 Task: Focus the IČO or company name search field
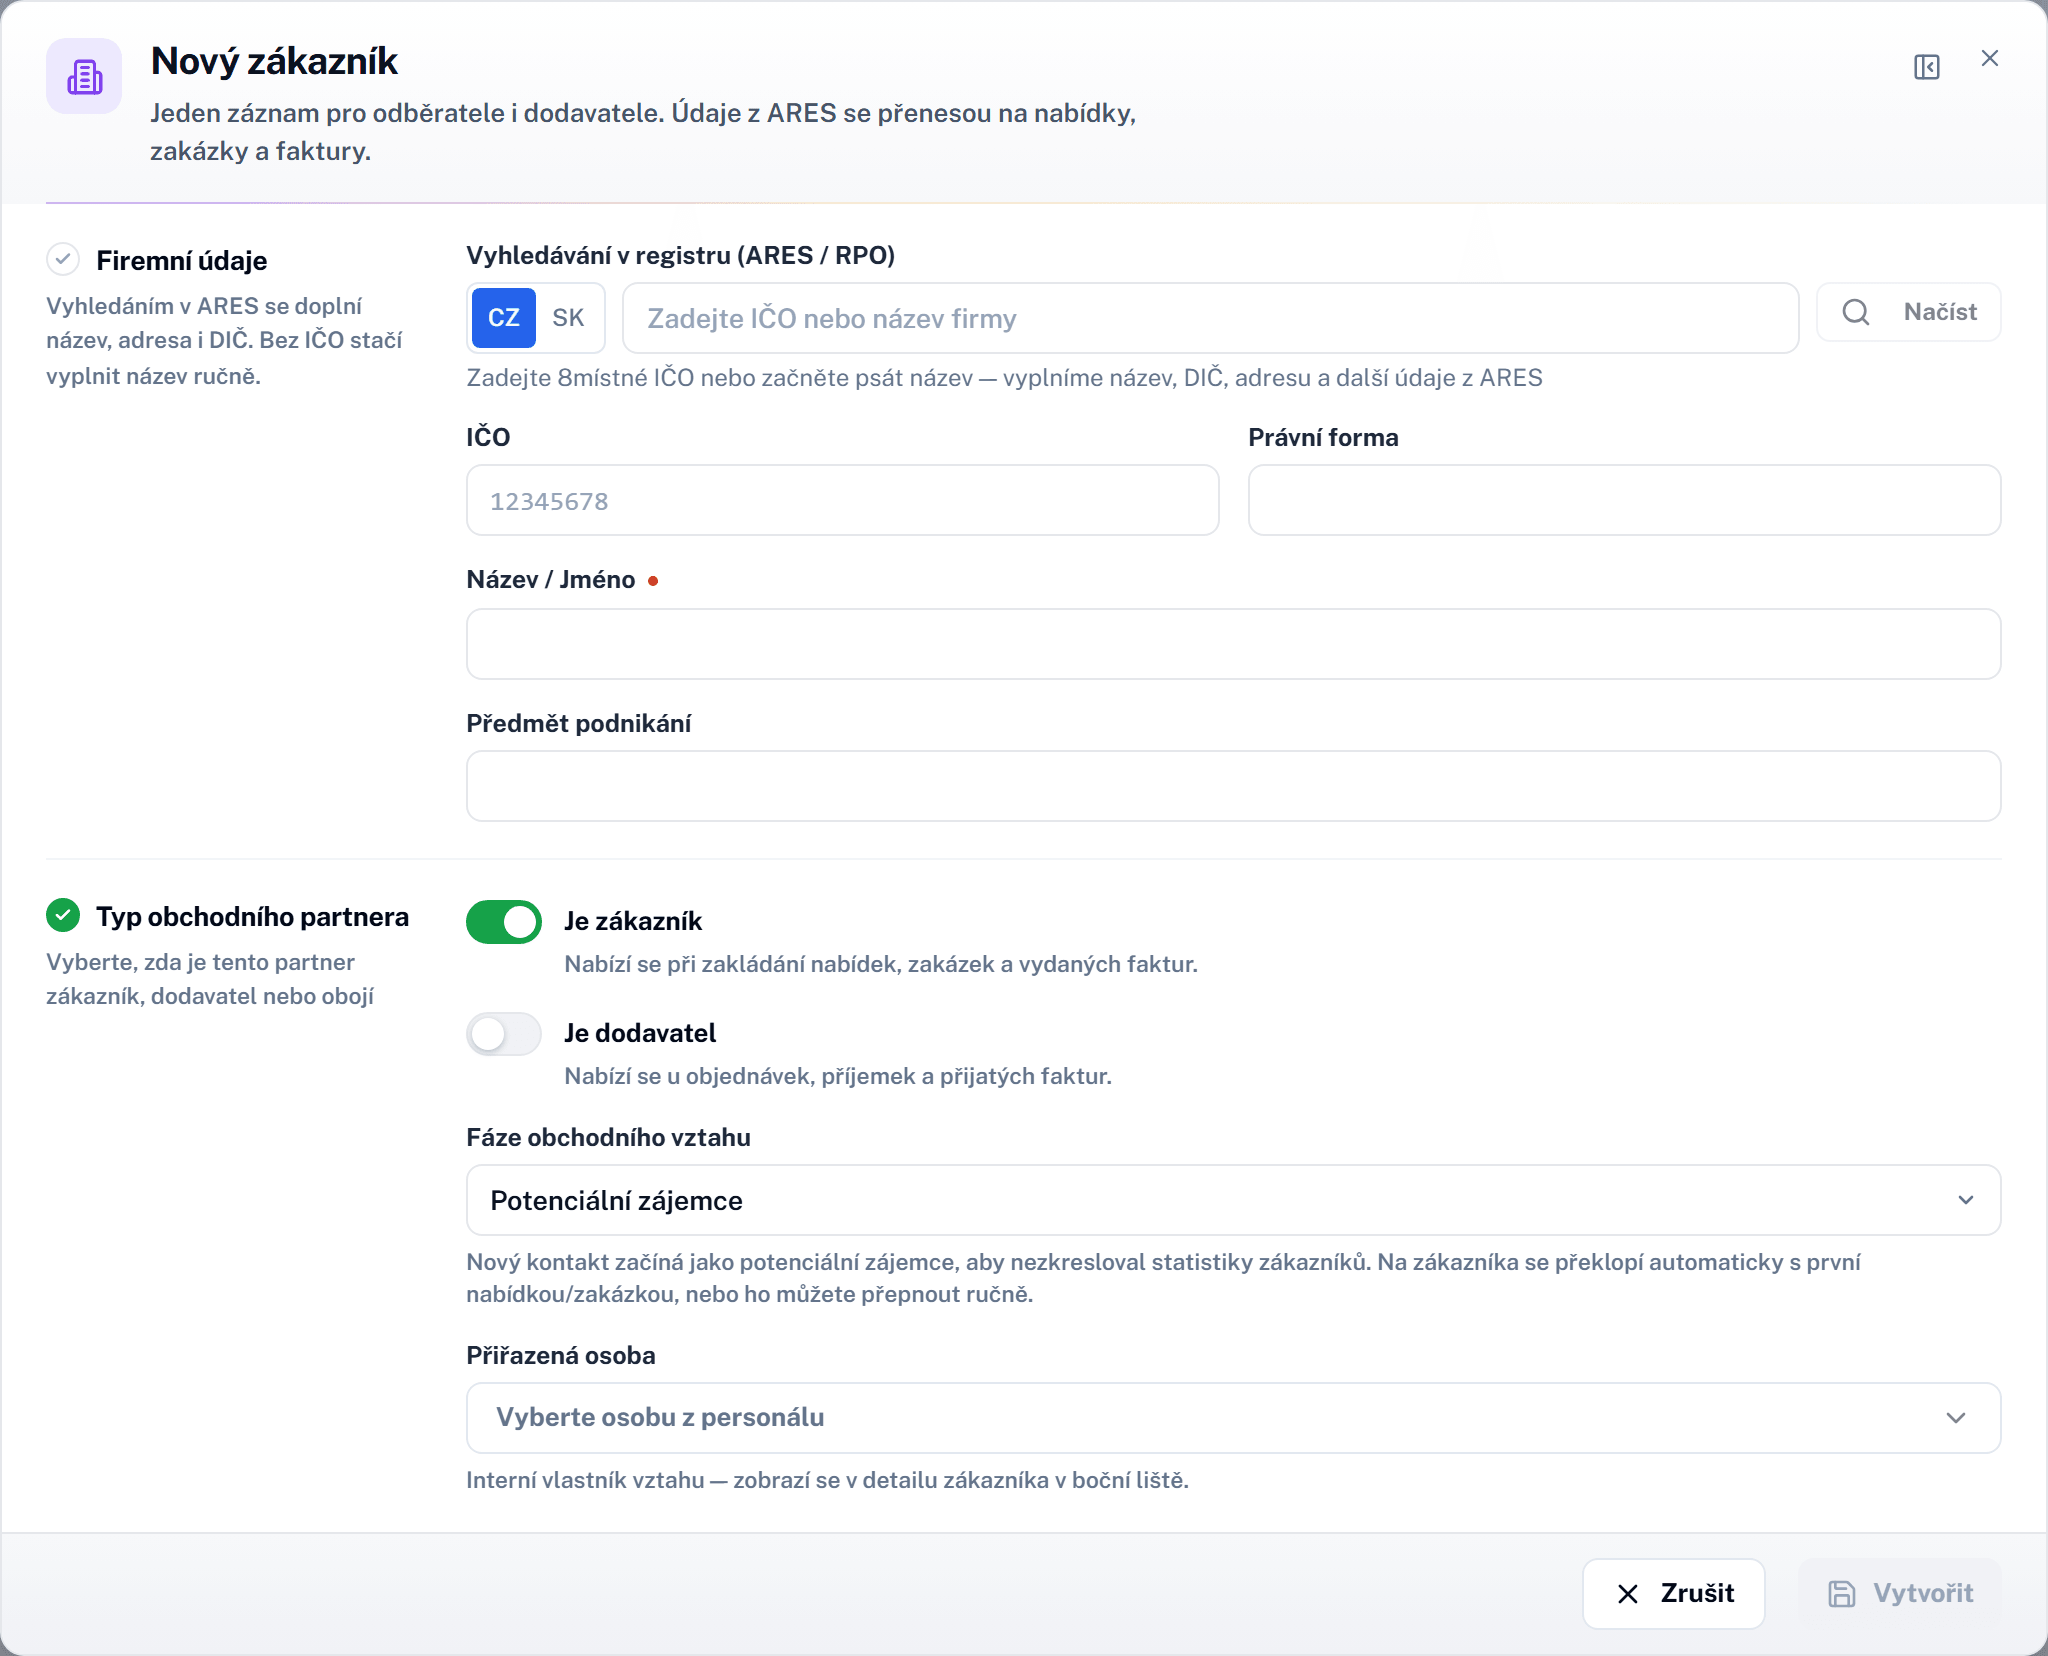pyautogui.click(x=1210, y=318)
